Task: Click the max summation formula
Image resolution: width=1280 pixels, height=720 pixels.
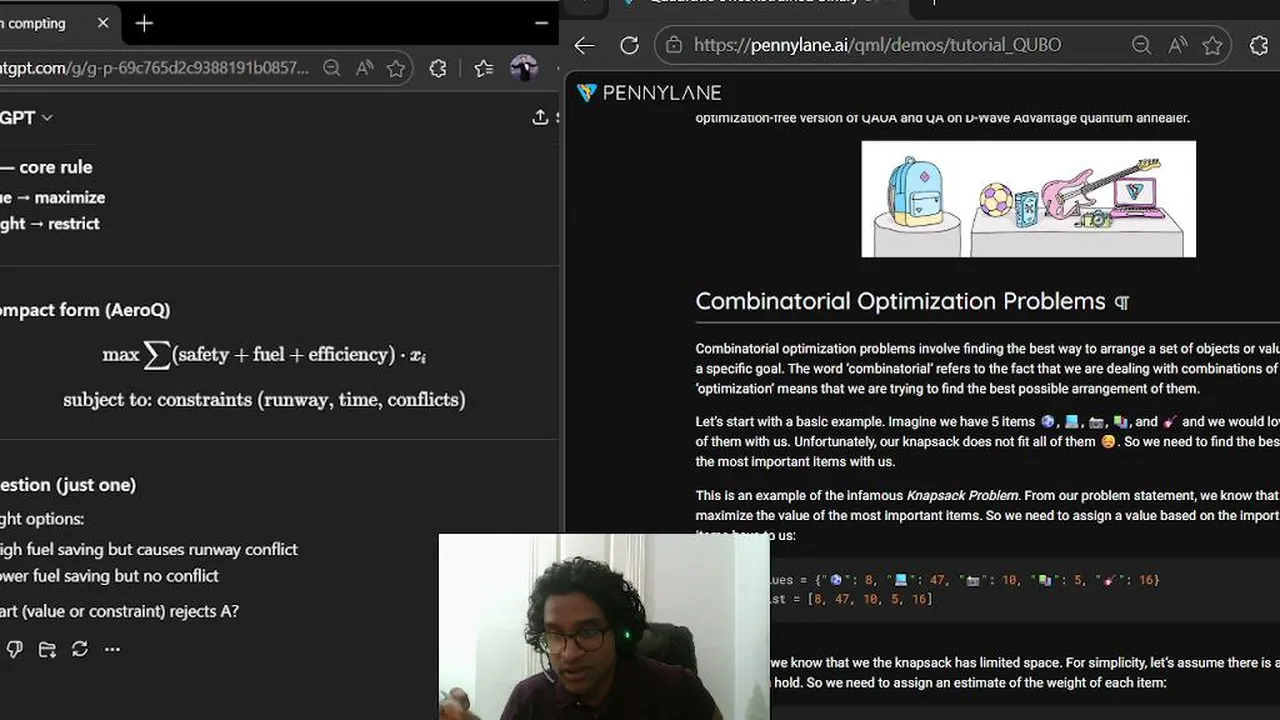Action: tap(264, 354)
